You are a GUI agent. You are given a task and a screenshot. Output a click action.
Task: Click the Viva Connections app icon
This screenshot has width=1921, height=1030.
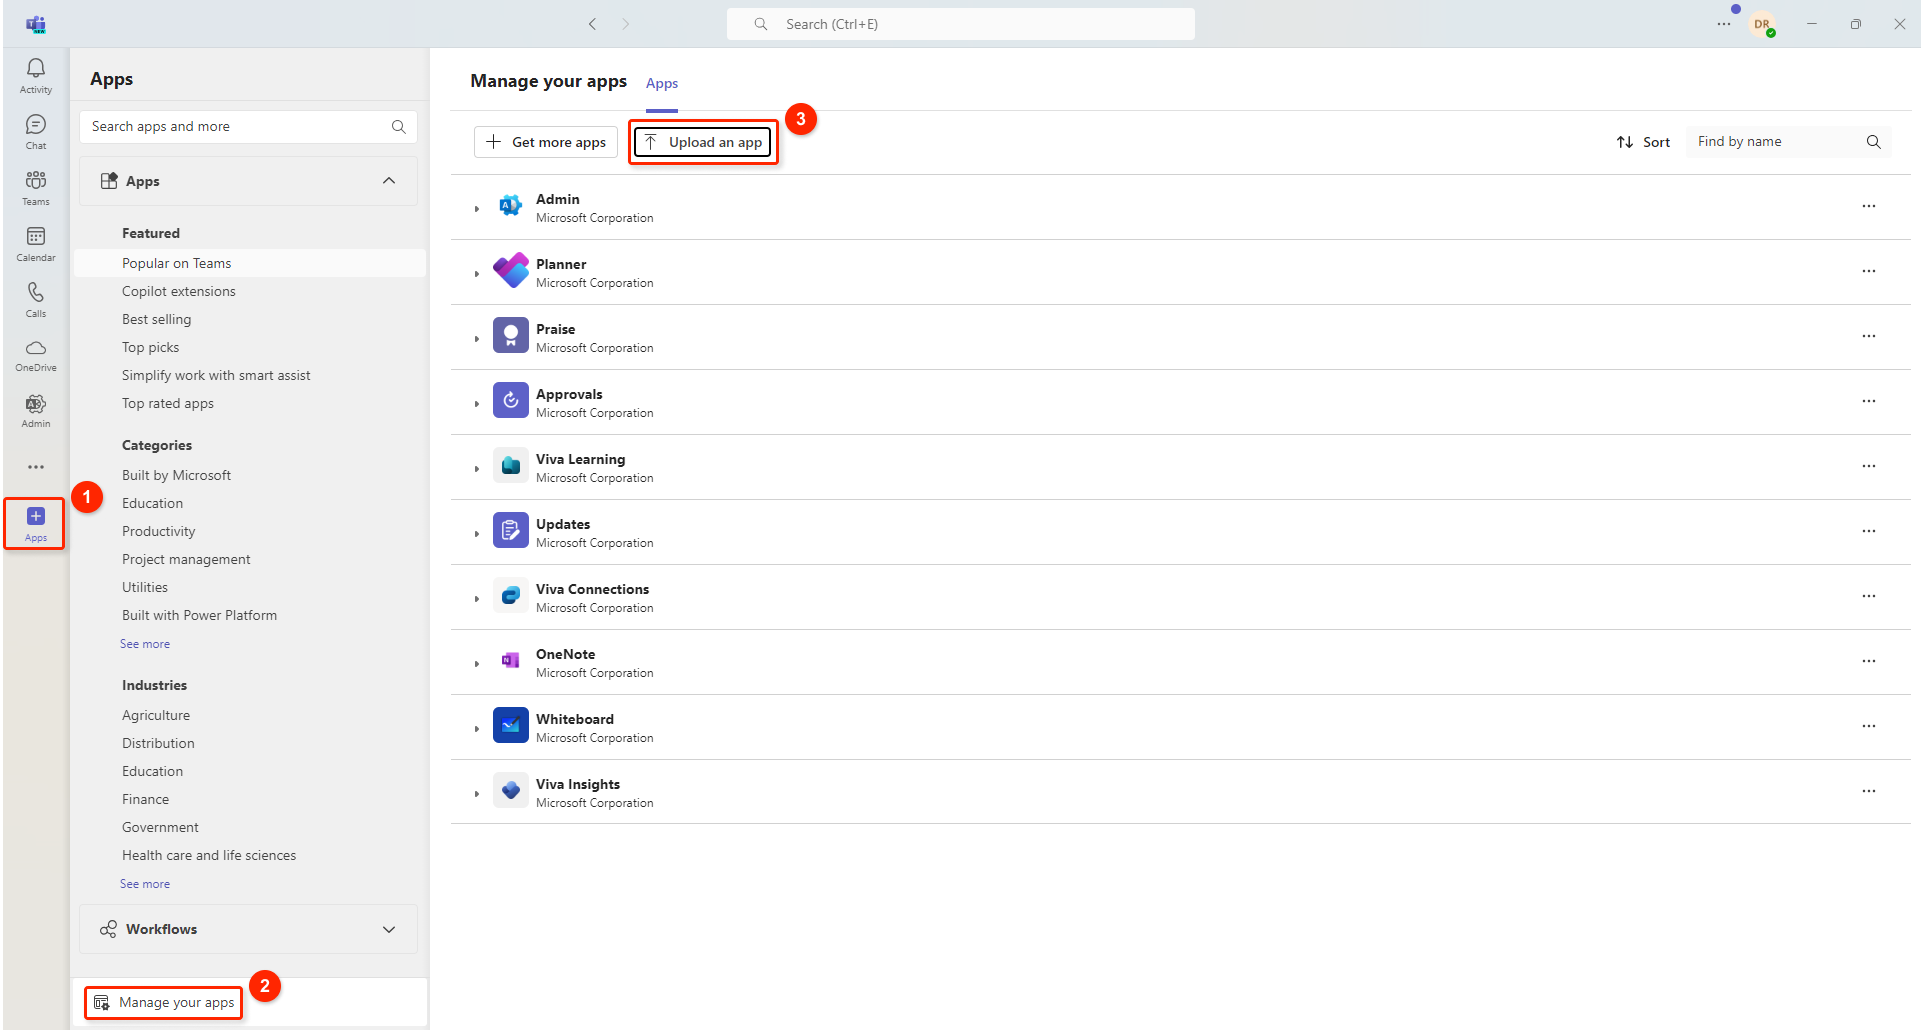click(x=511, y=596)
